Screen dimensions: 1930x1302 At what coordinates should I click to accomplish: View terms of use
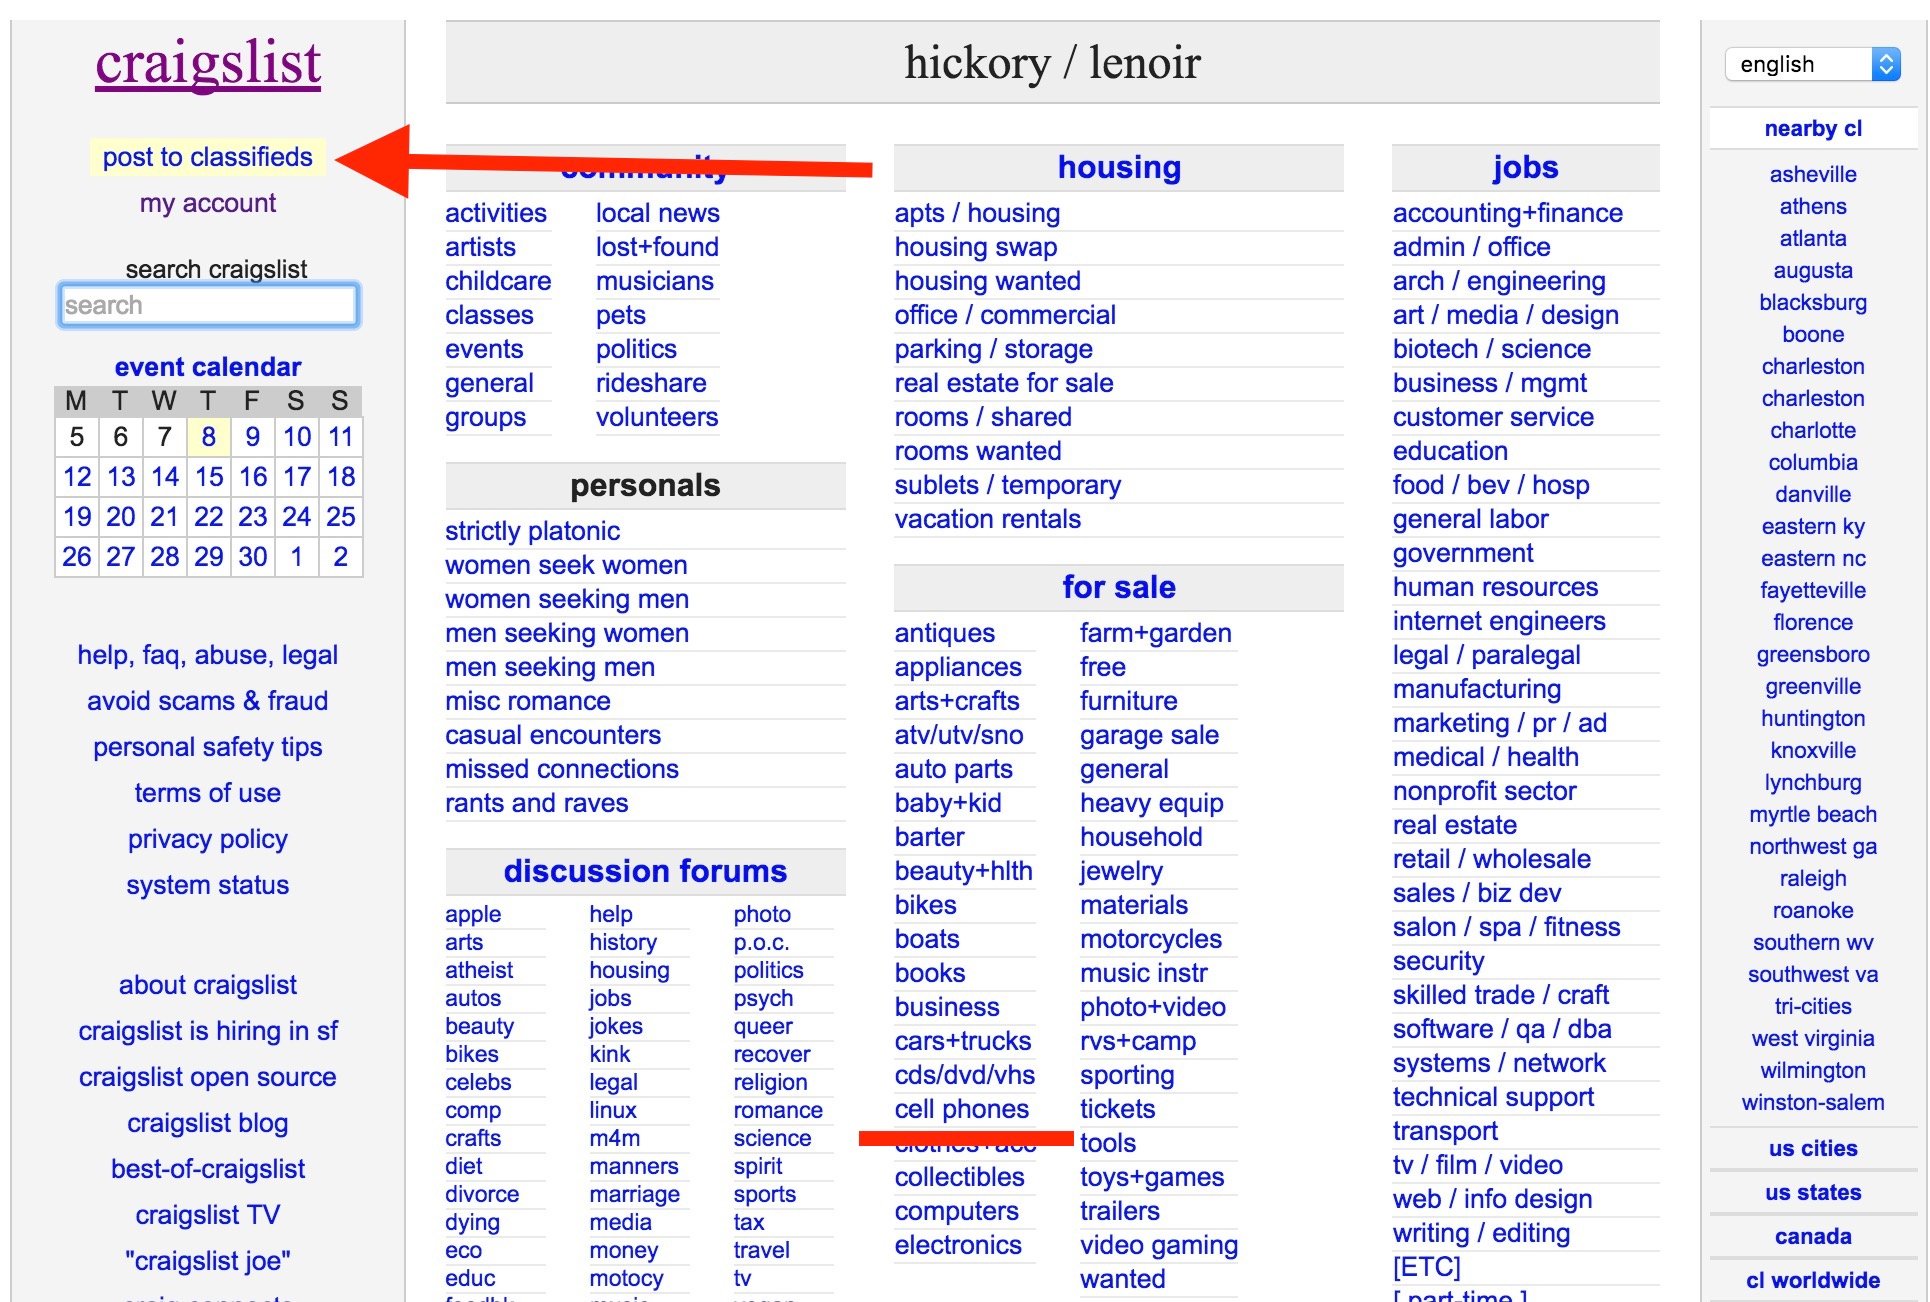point(208,793)
